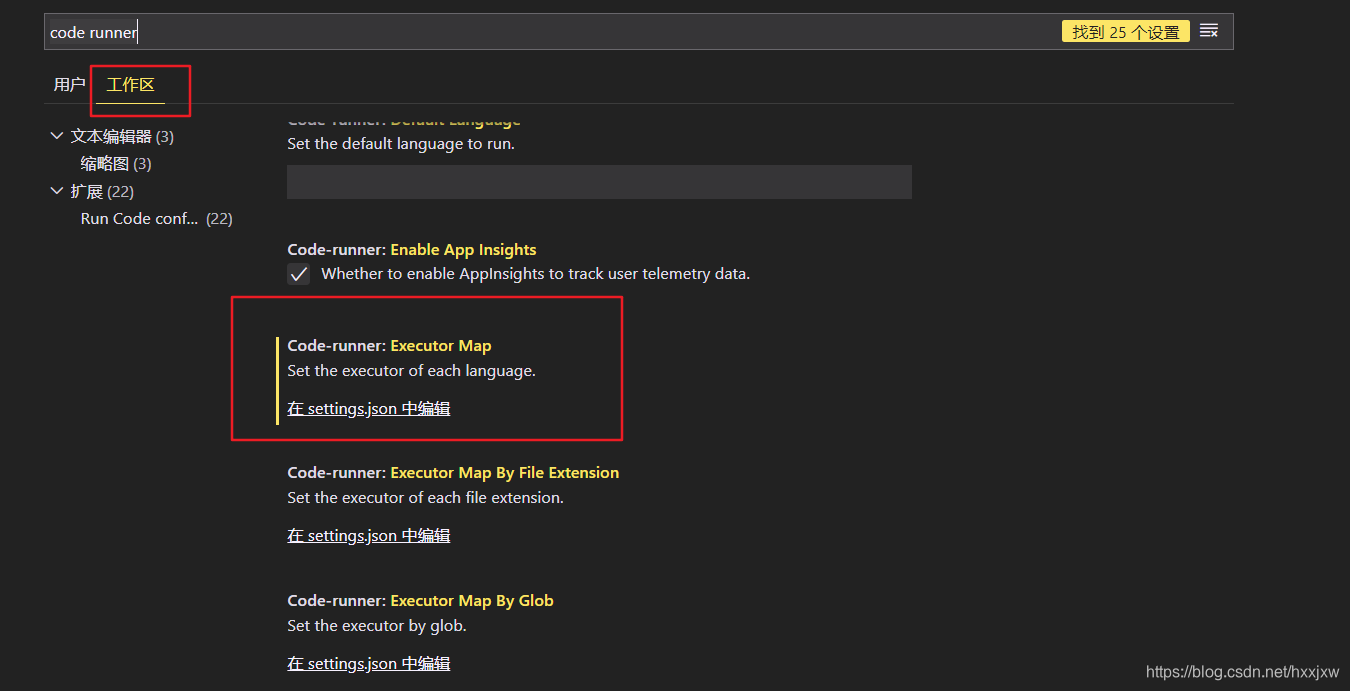Screen dimensions: 1350x691
Task: Click the code runner search field
Action: coord(638,32)
